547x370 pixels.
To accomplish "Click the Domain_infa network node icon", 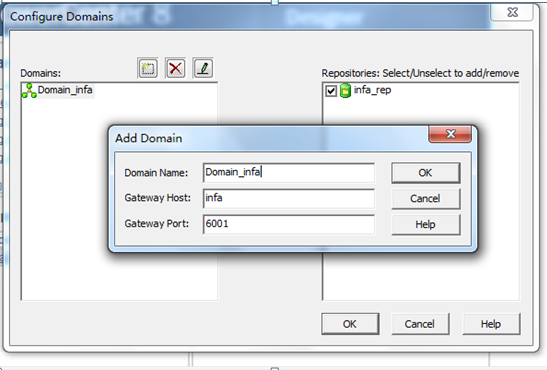I will tap(29, 91).
